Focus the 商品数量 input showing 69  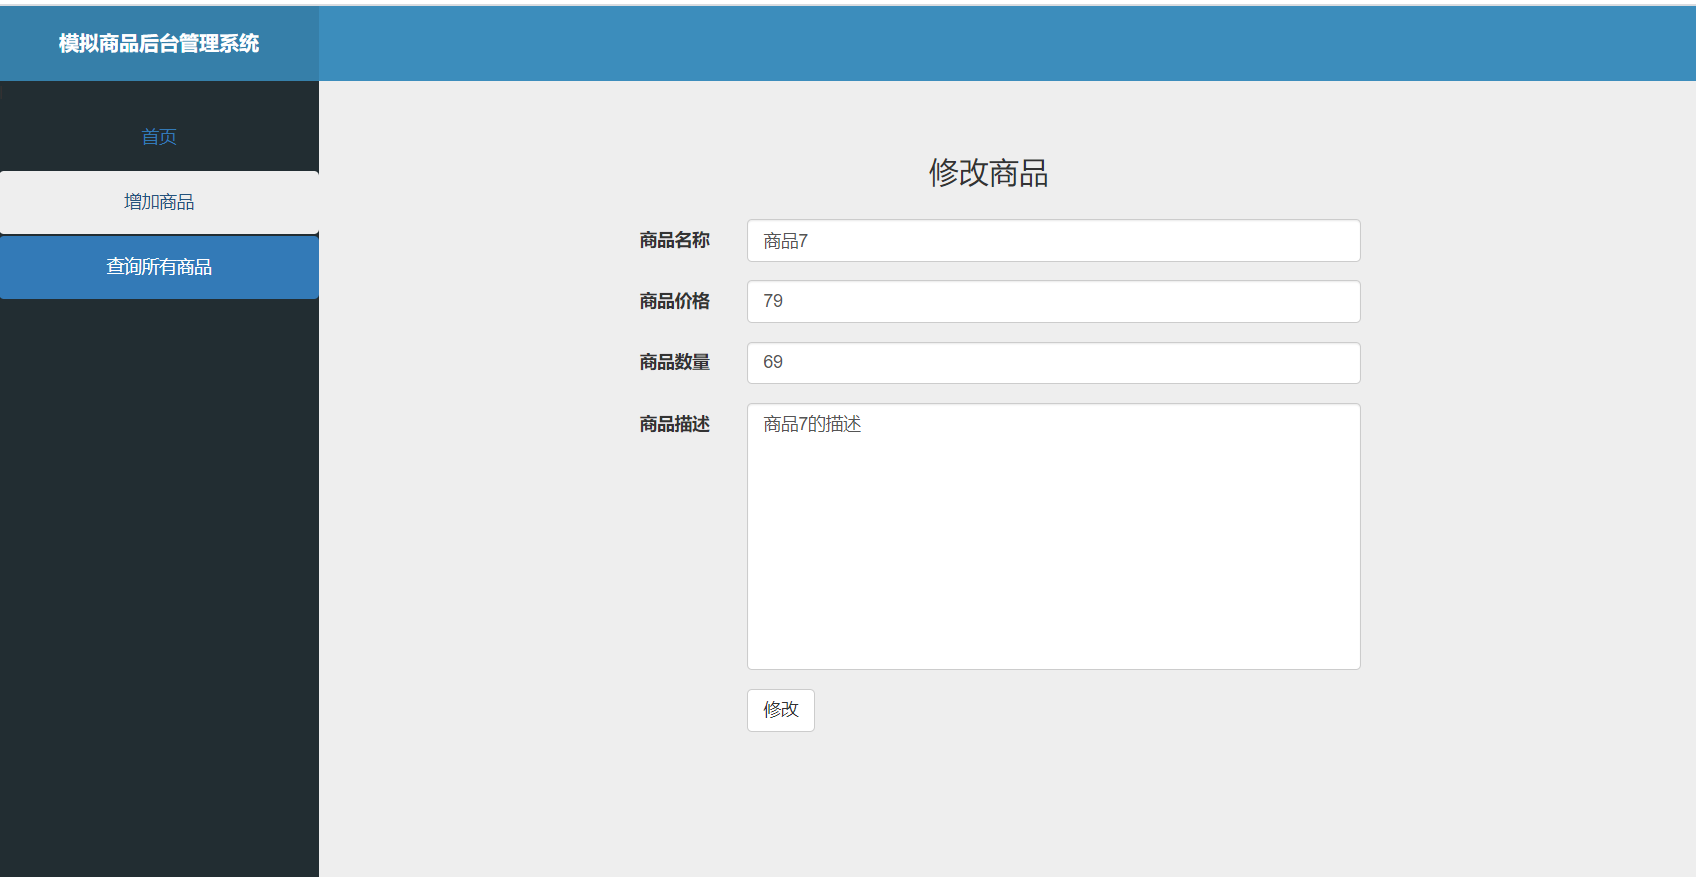tap(1053, 362)
